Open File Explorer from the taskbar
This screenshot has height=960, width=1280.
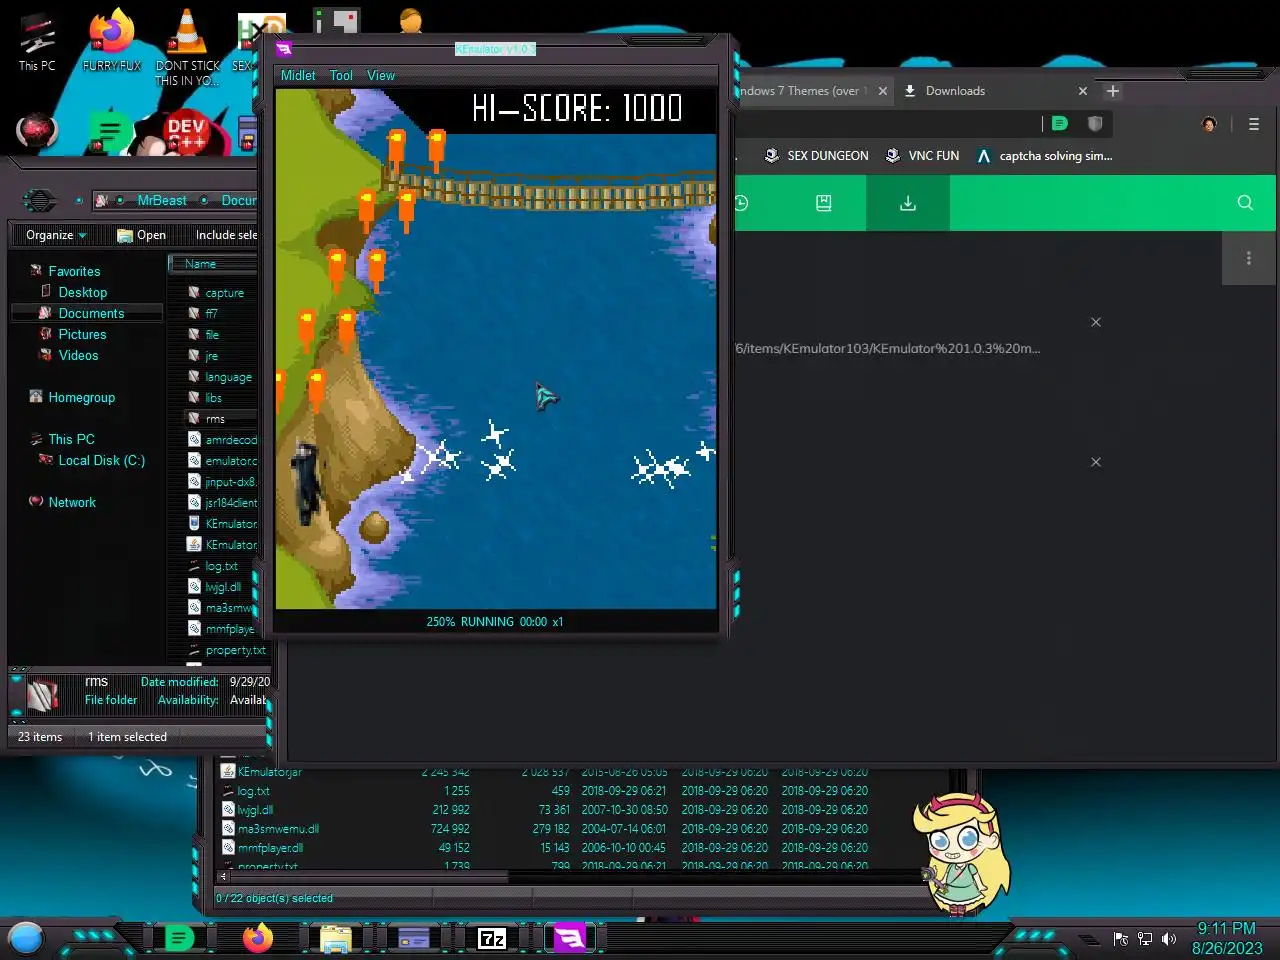point(335,938)
